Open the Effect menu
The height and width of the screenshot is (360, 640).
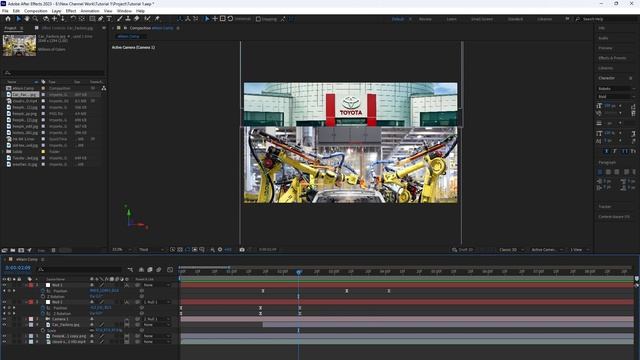(71, 11)
